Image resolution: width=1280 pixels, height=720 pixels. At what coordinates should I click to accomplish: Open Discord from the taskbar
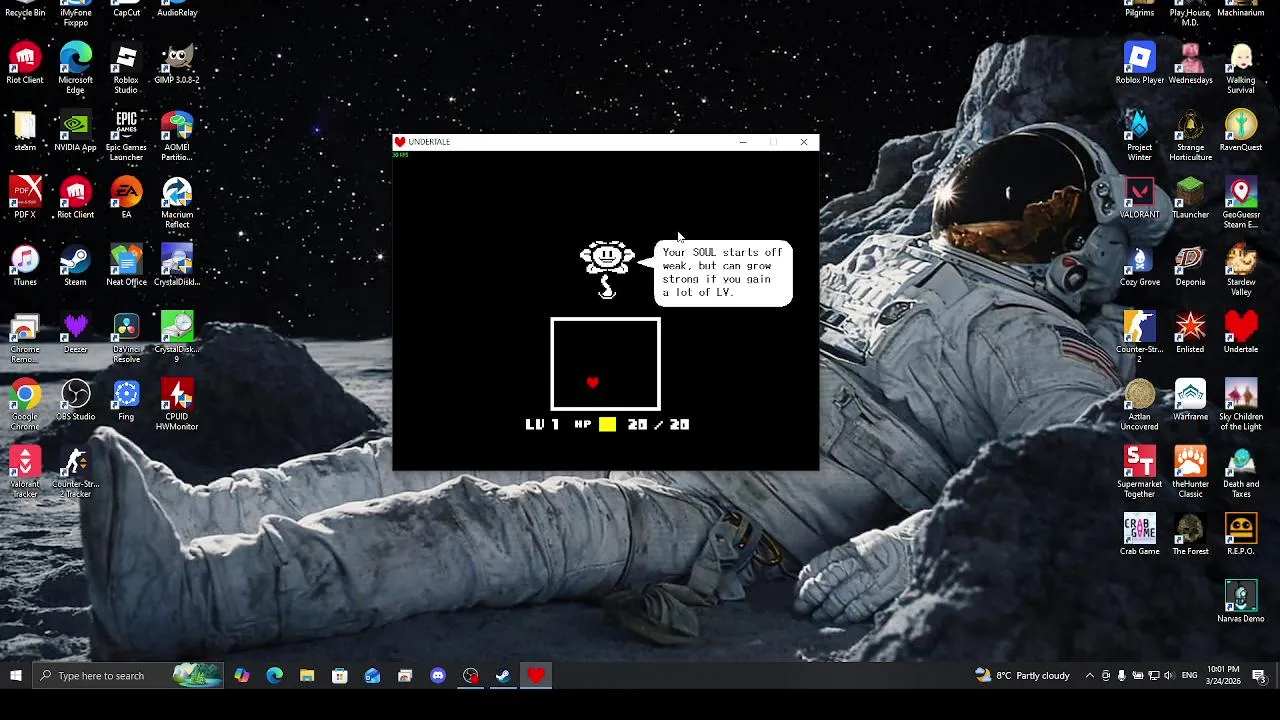tap(438, 676)
